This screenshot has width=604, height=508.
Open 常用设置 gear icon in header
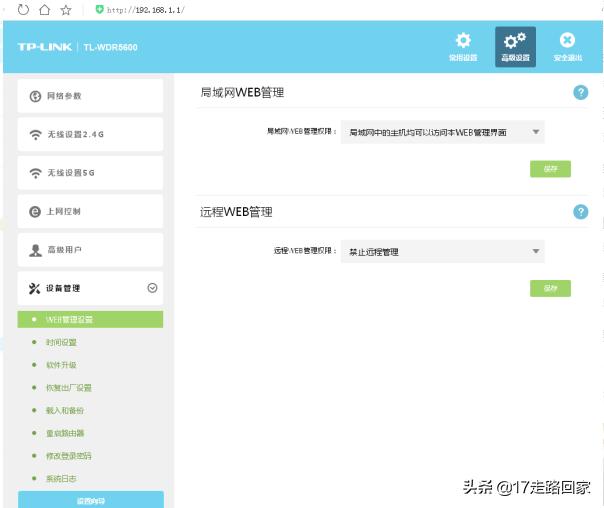tap(463, 41)
